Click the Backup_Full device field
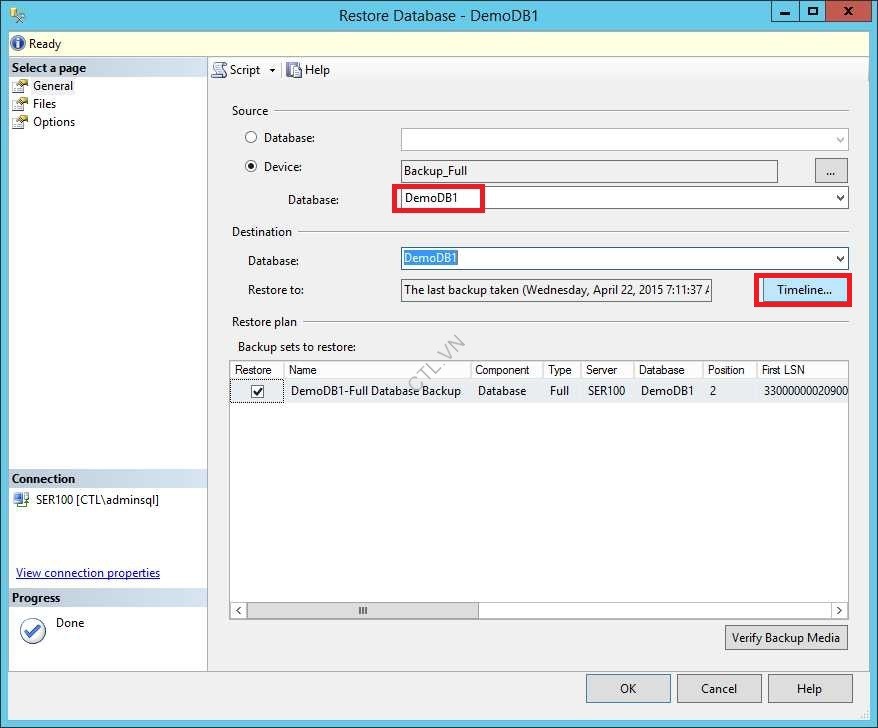 coord(589,170)
